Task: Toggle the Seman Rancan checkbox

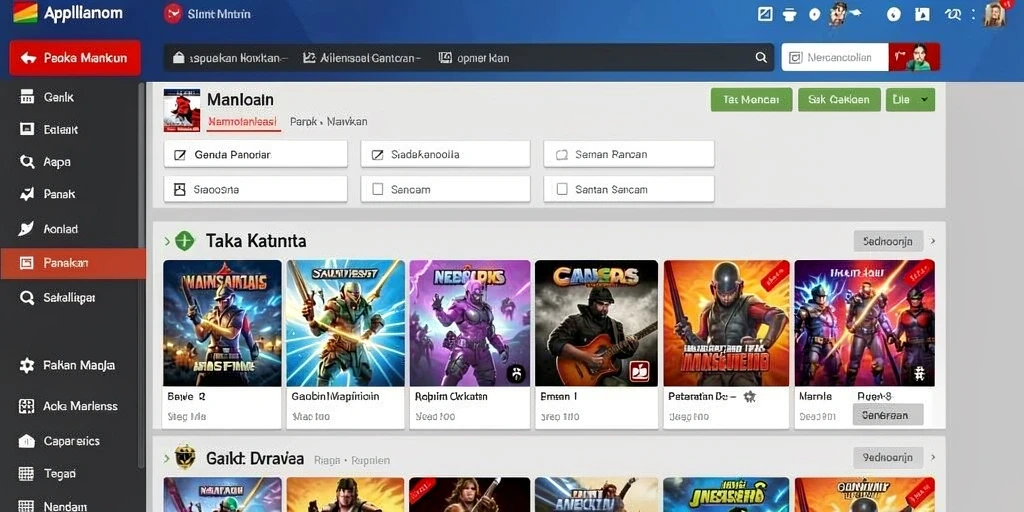Action: click(562, 155)
